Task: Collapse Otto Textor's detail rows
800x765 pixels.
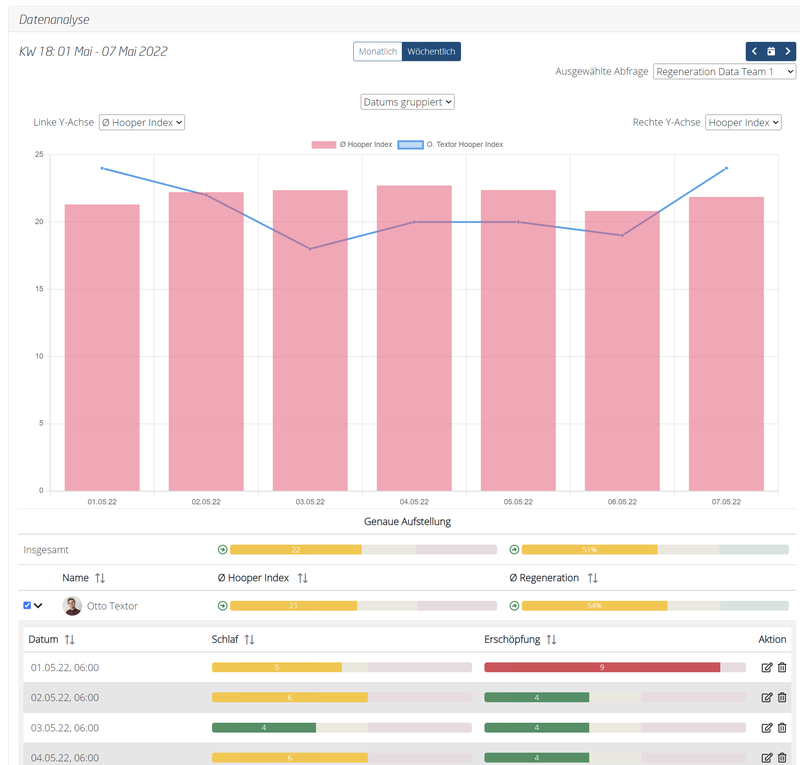Action: point(39,605)
